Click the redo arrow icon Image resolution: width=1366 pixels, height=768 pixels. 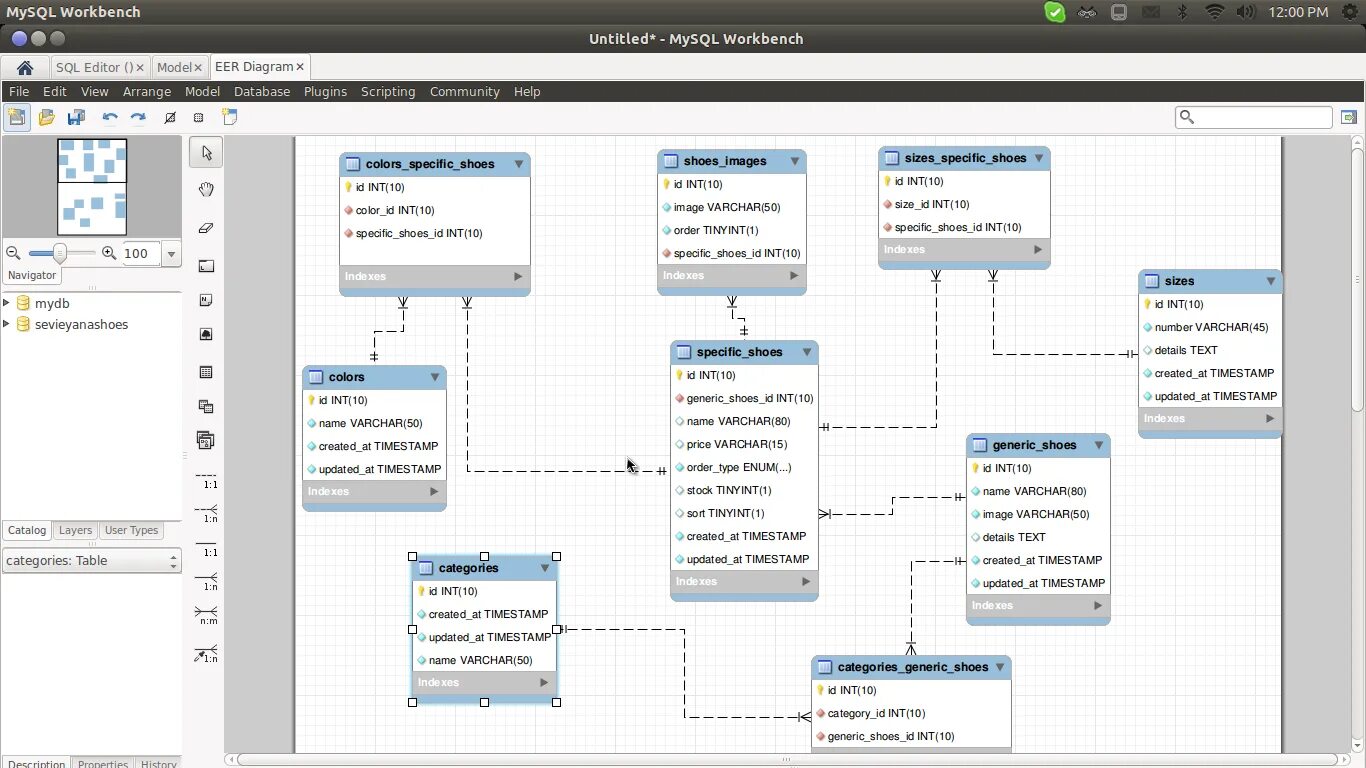tap(138, 117)
